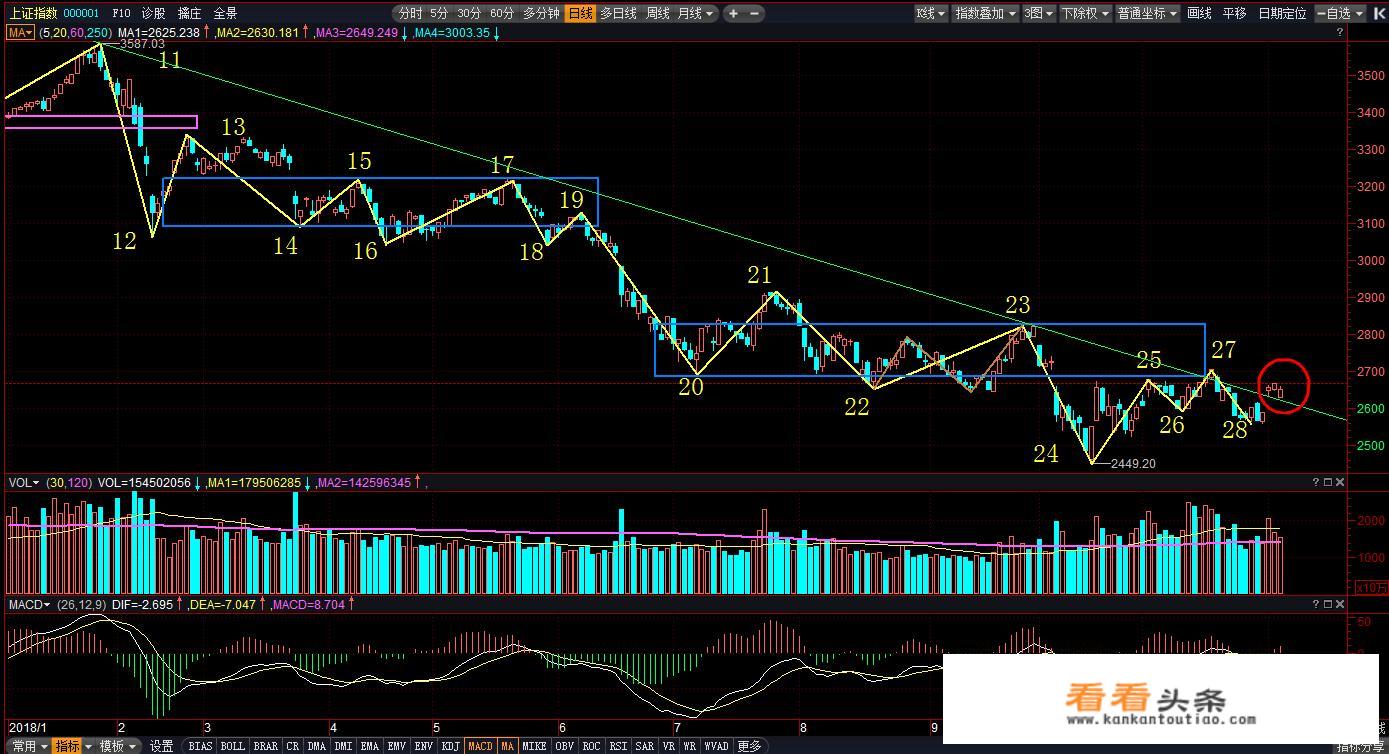Select the 30分 period
The height and width of the screenshot is (754, 1389).
click(469, 14)
